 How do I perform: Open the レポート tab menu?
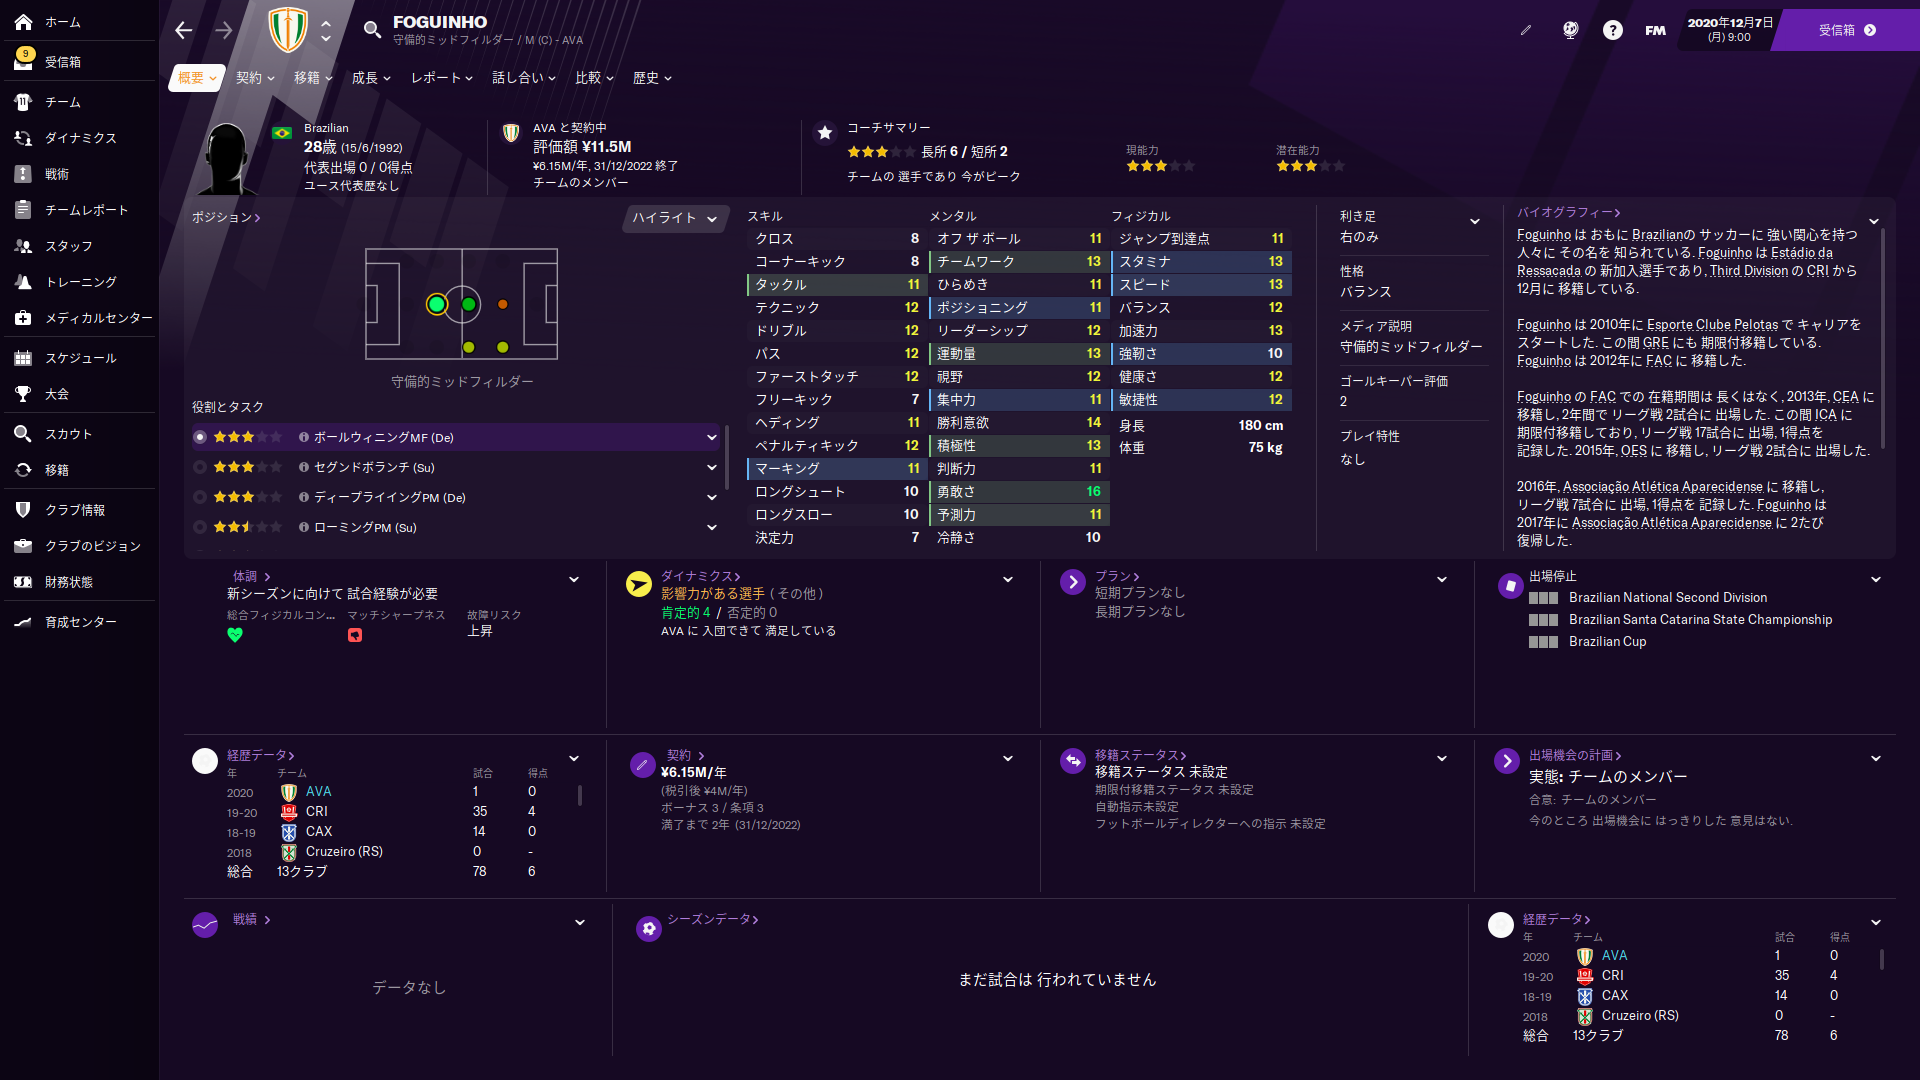[x=441, y=78]
